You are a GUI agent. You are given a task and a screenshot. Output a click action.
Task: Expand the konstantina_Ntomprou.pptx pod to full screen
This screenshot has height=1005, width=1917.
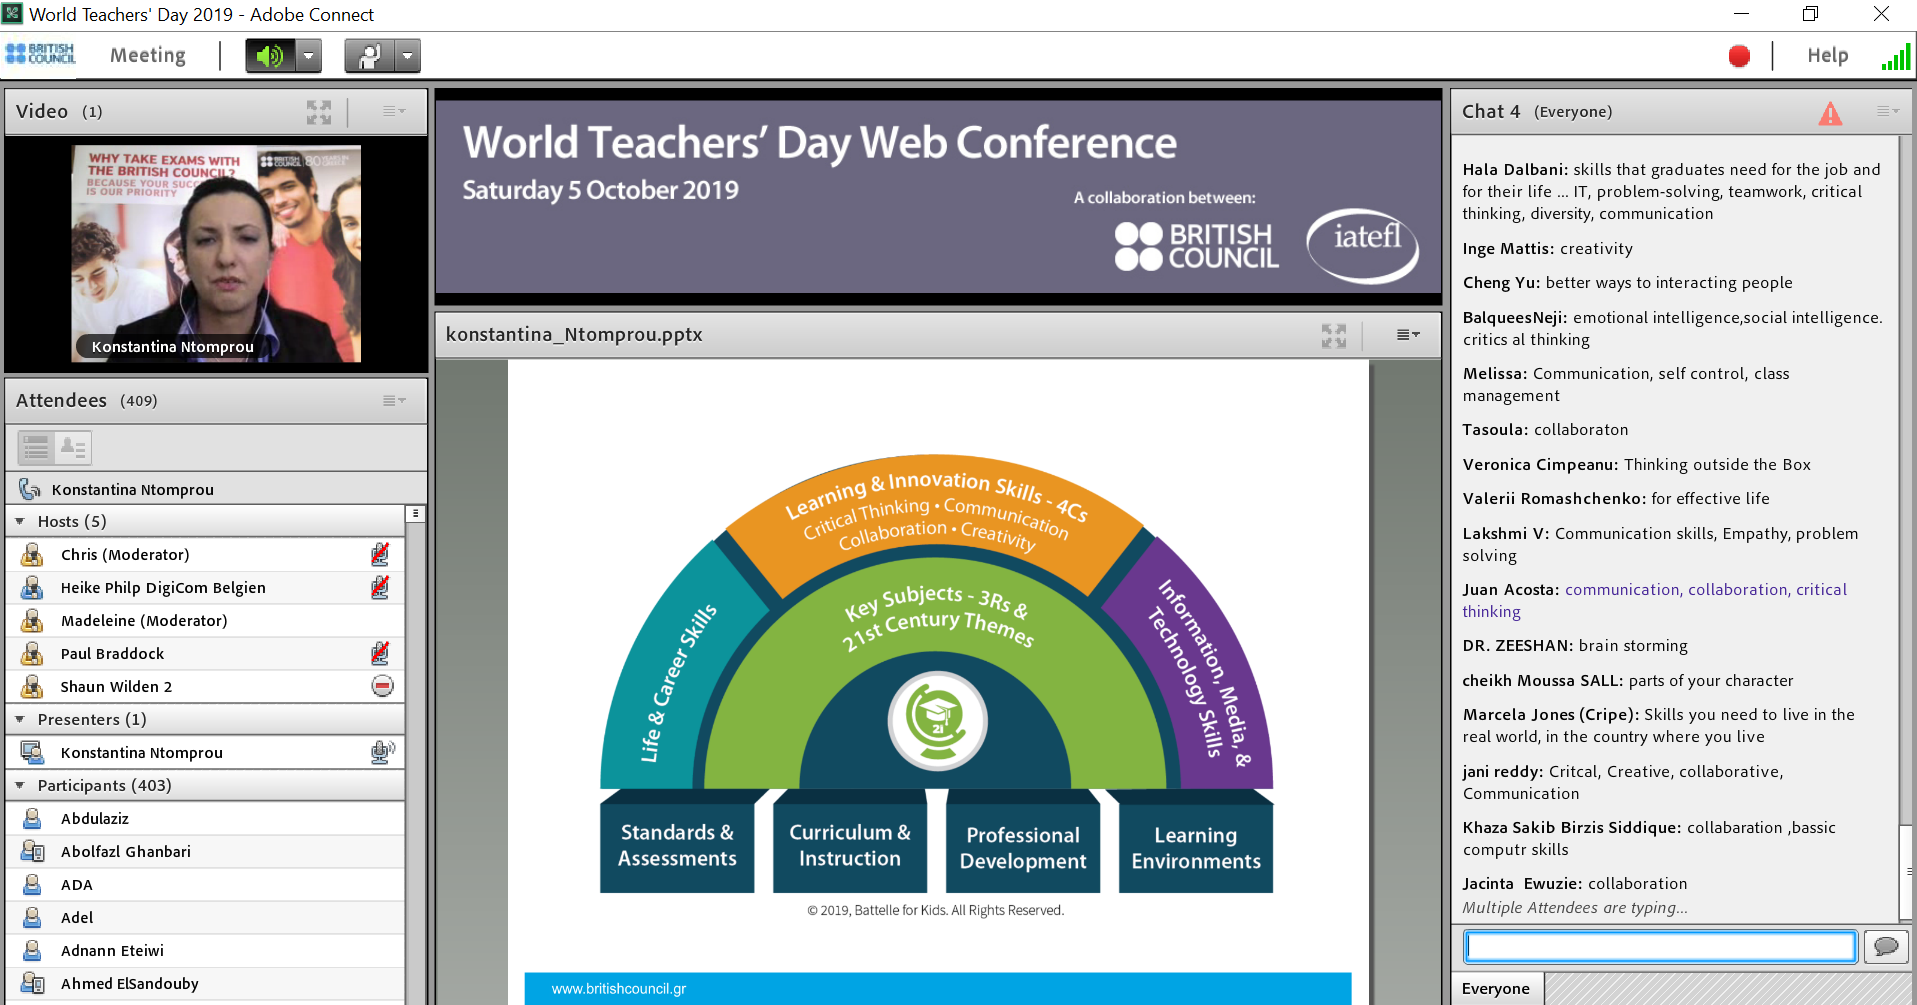point(1333,335)
